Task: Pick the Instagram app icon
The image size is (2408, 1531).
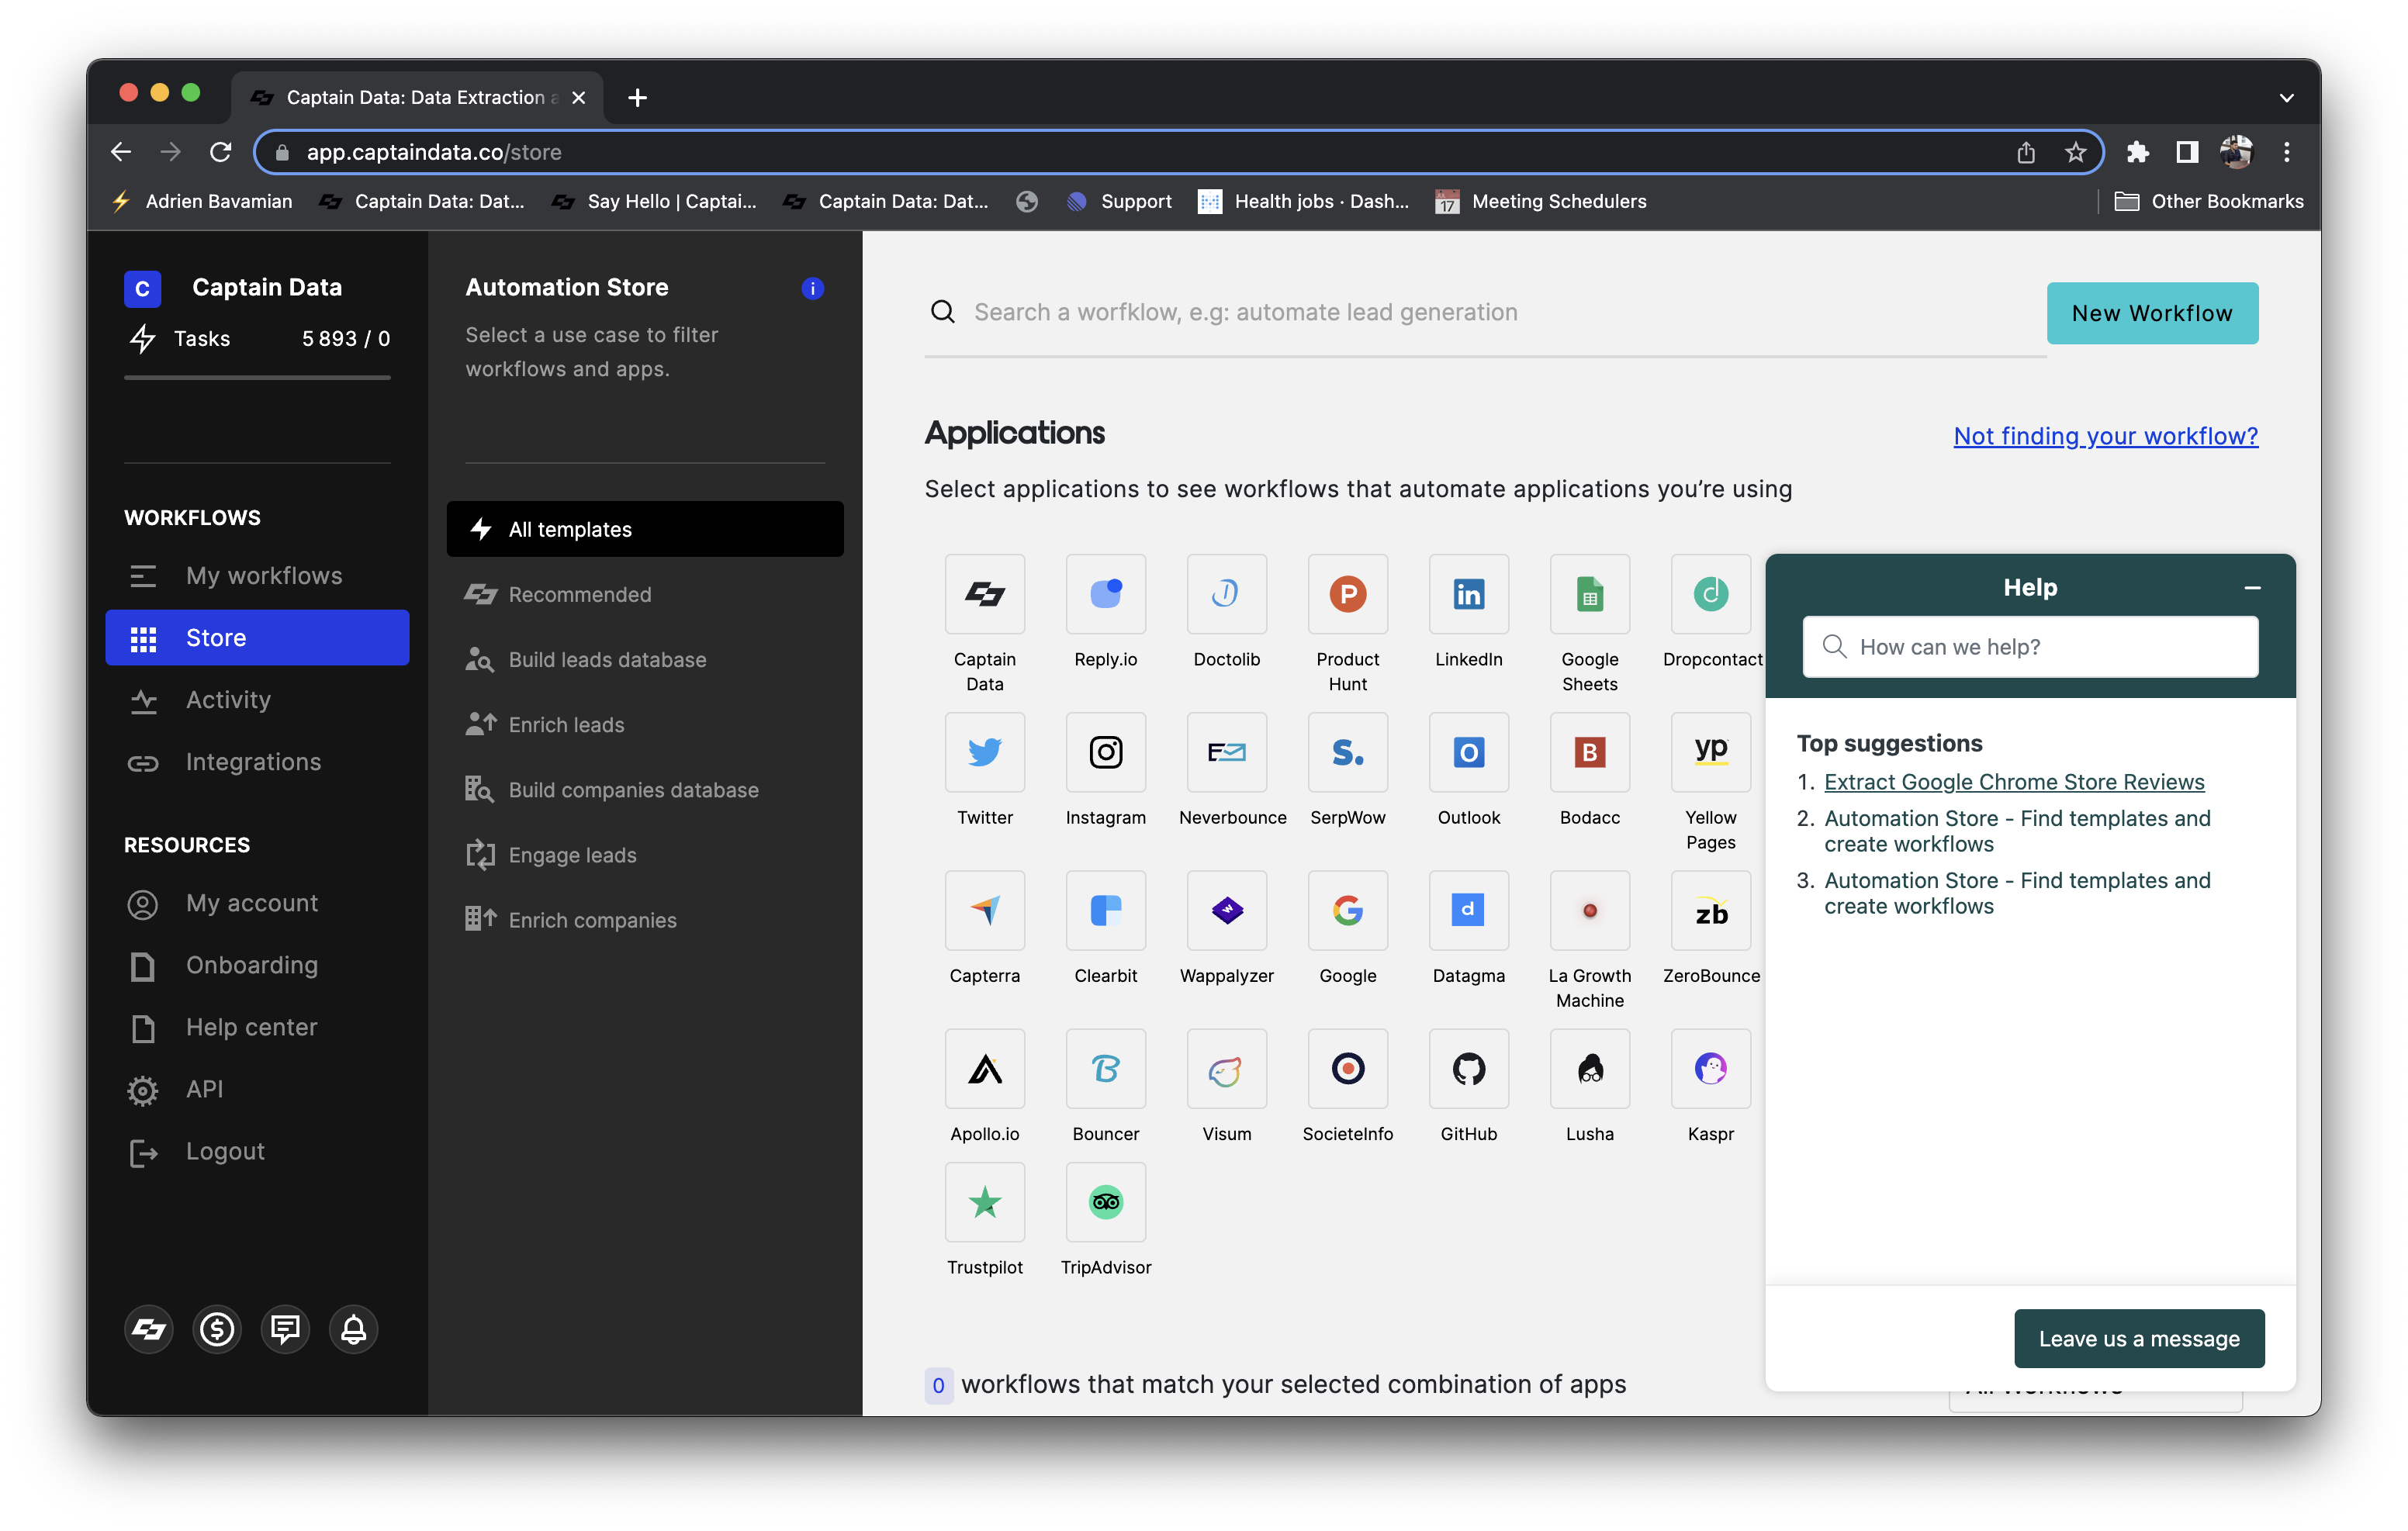Action: (x=1105, y=752)
